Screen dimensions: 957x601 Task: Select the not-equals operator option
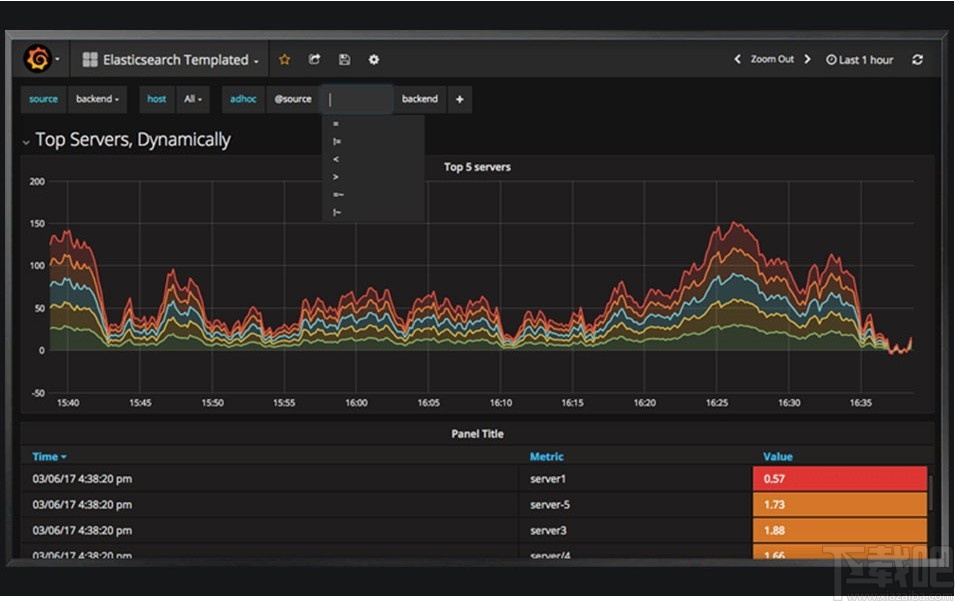337,140
